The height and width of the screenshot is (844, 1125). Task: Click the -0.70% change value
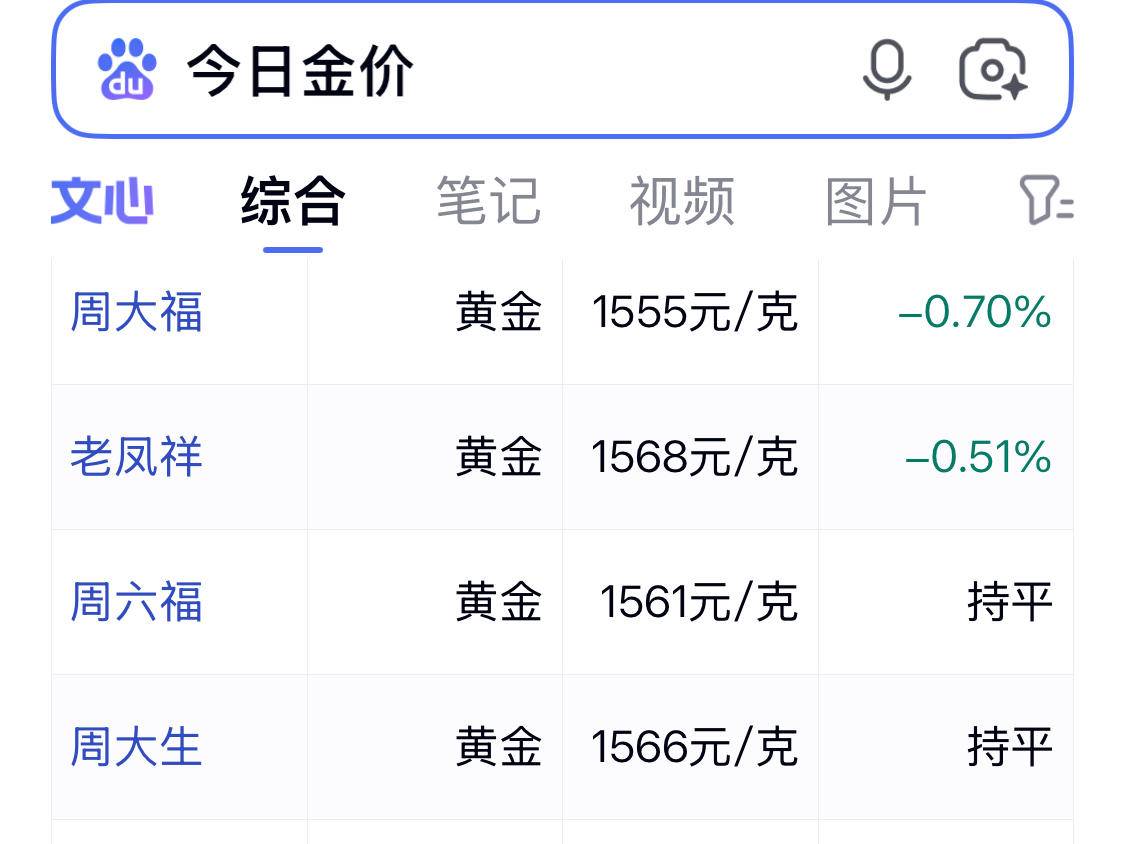click(x=975, y=312)
